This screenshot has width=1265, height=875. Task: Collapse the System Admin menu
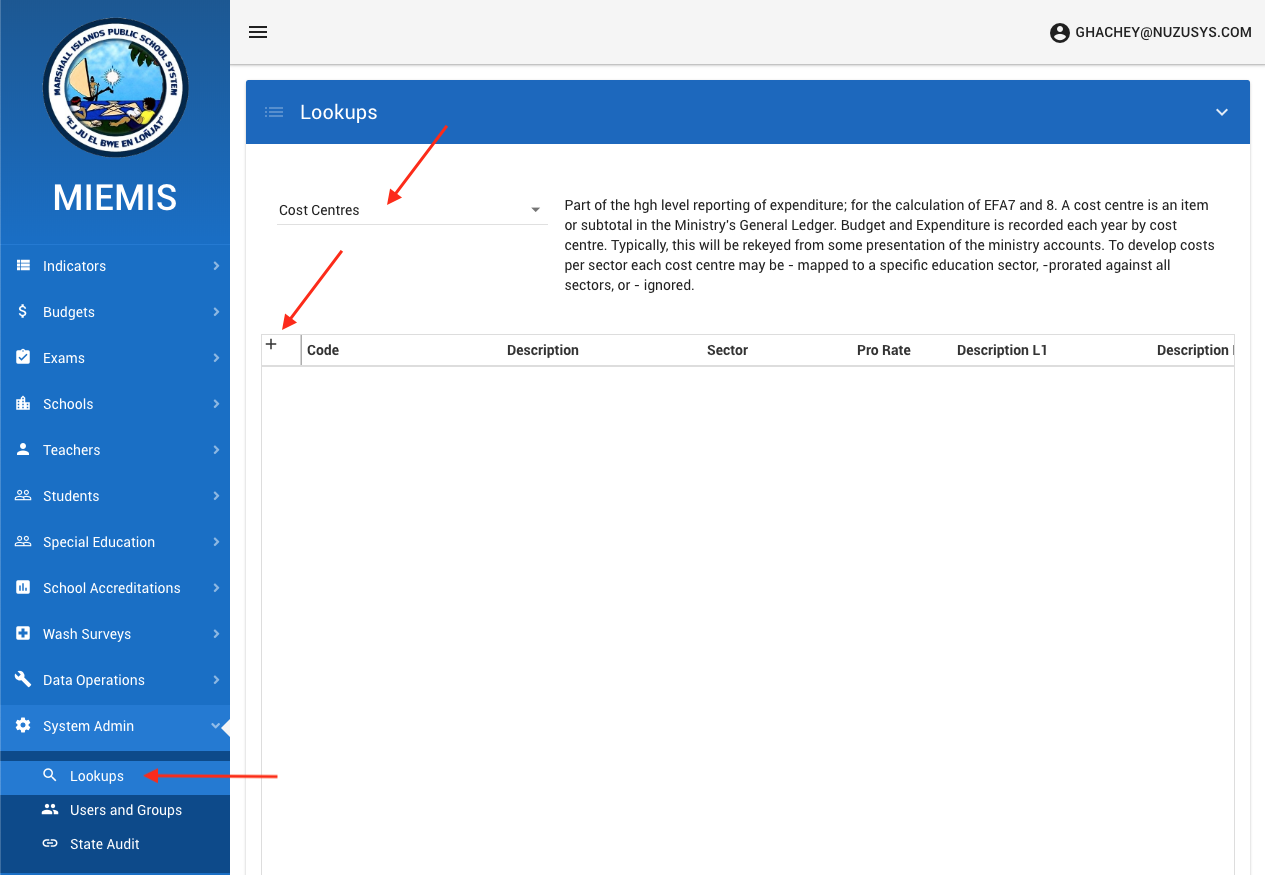click(x=115, y=726)
